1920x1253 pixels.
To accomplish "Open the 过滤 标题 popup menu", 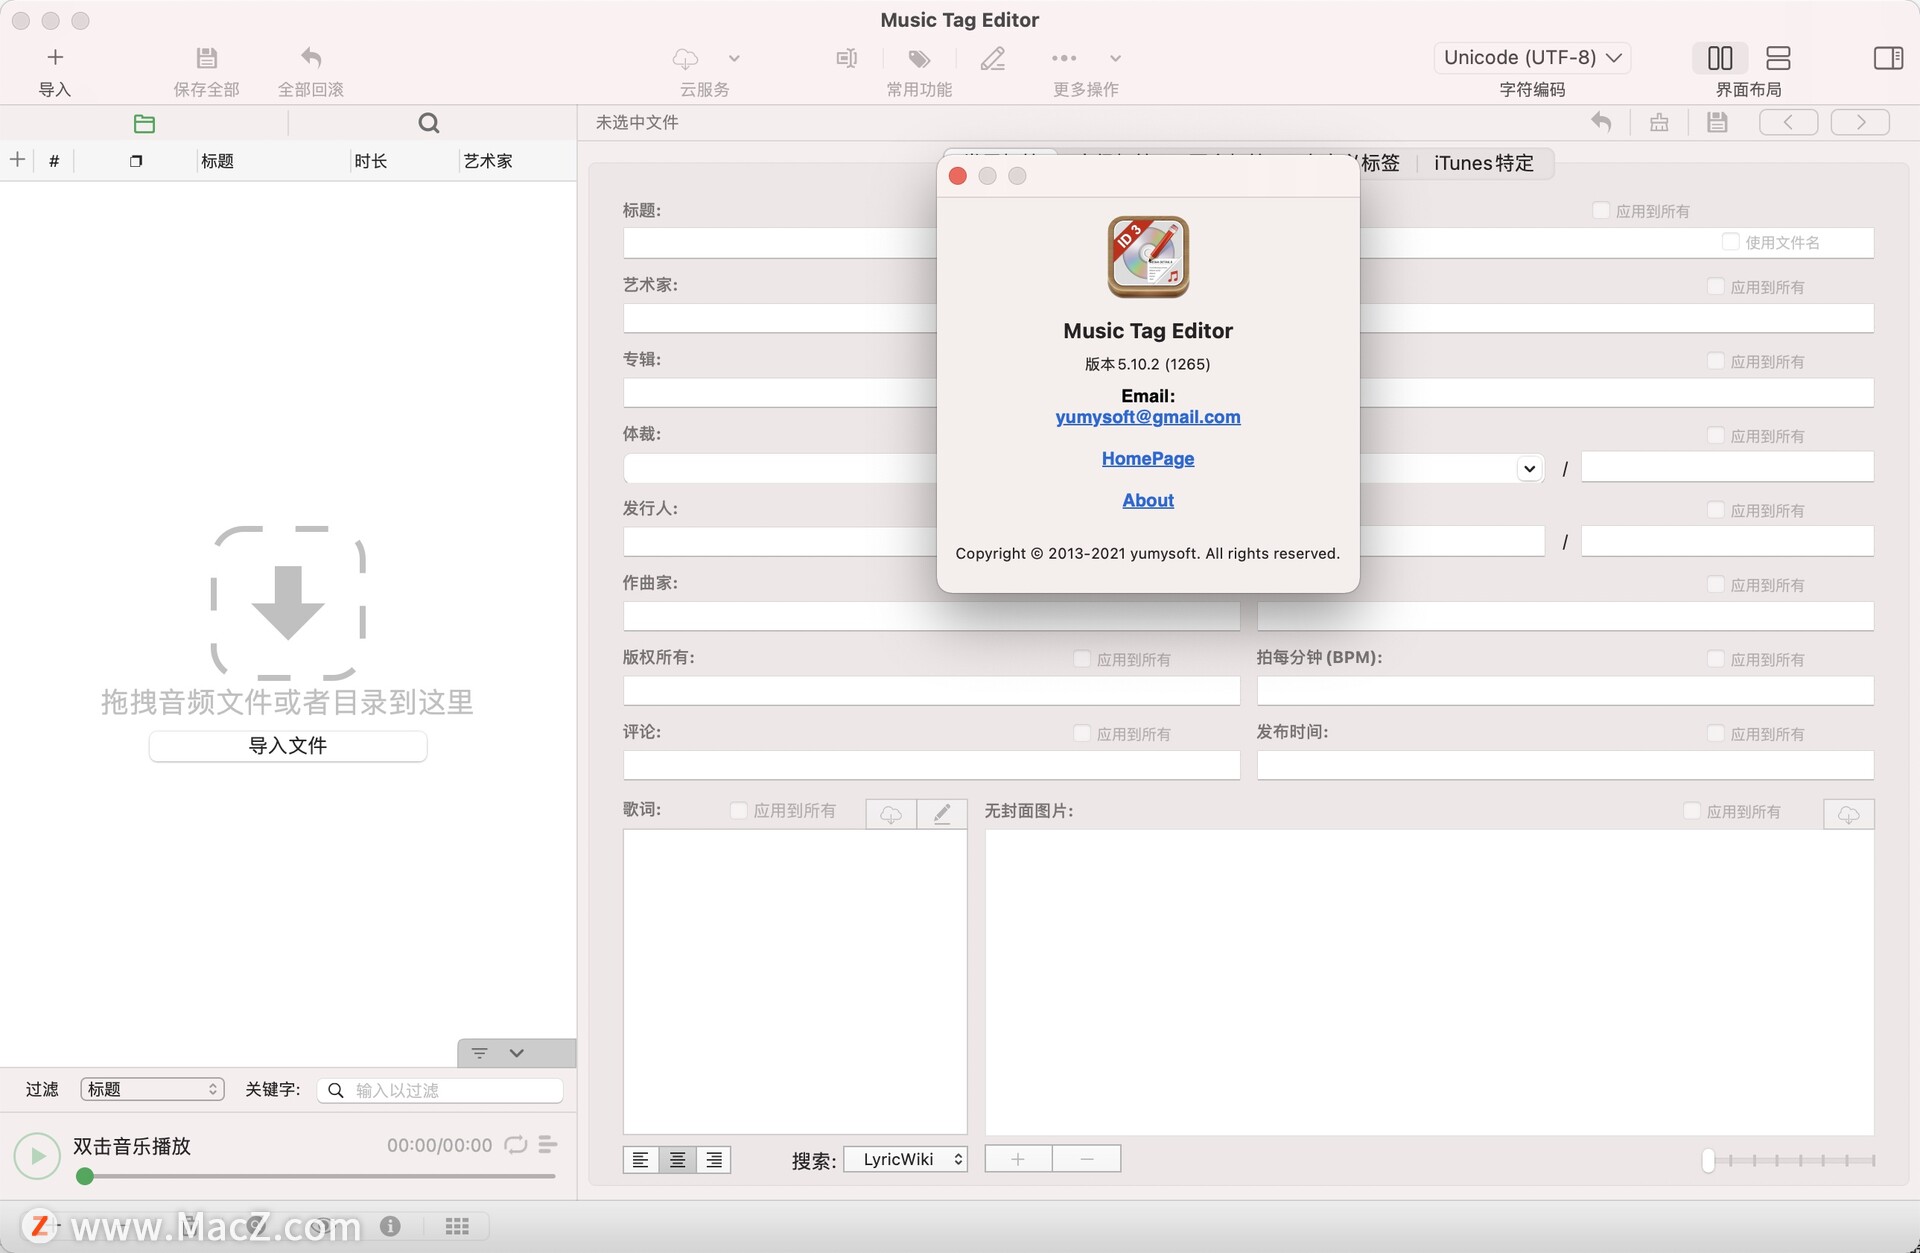I will (152, 1089).
